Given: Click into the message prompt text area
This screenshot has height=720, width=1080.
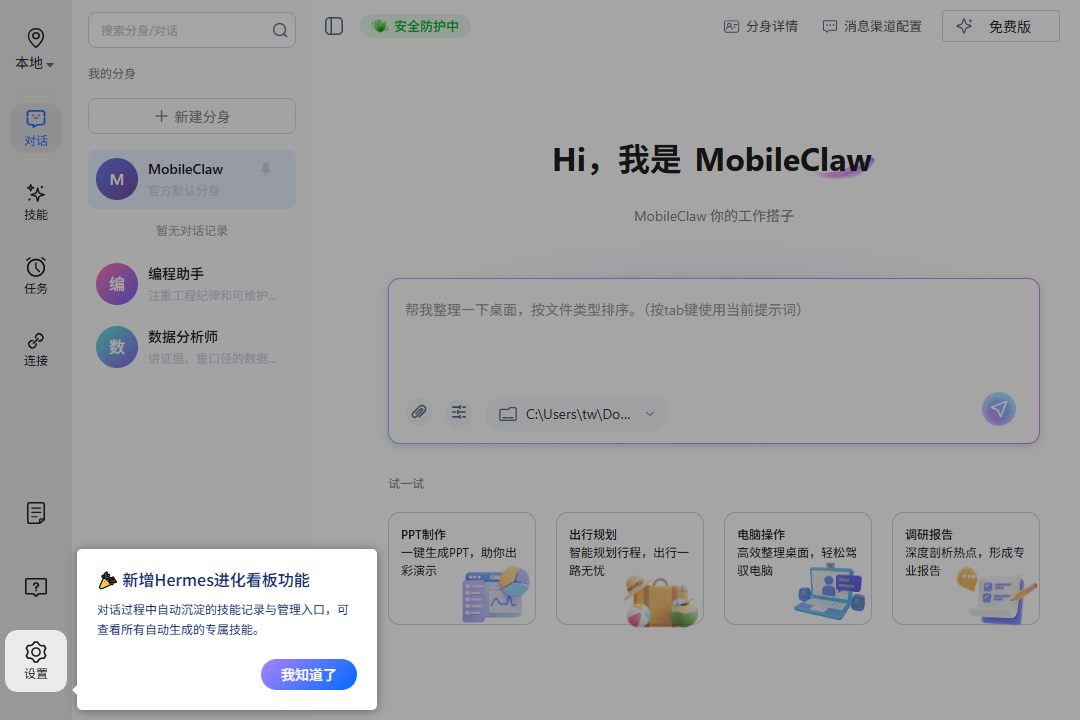Looking at the screenshot, I should (x=713, y=338).
